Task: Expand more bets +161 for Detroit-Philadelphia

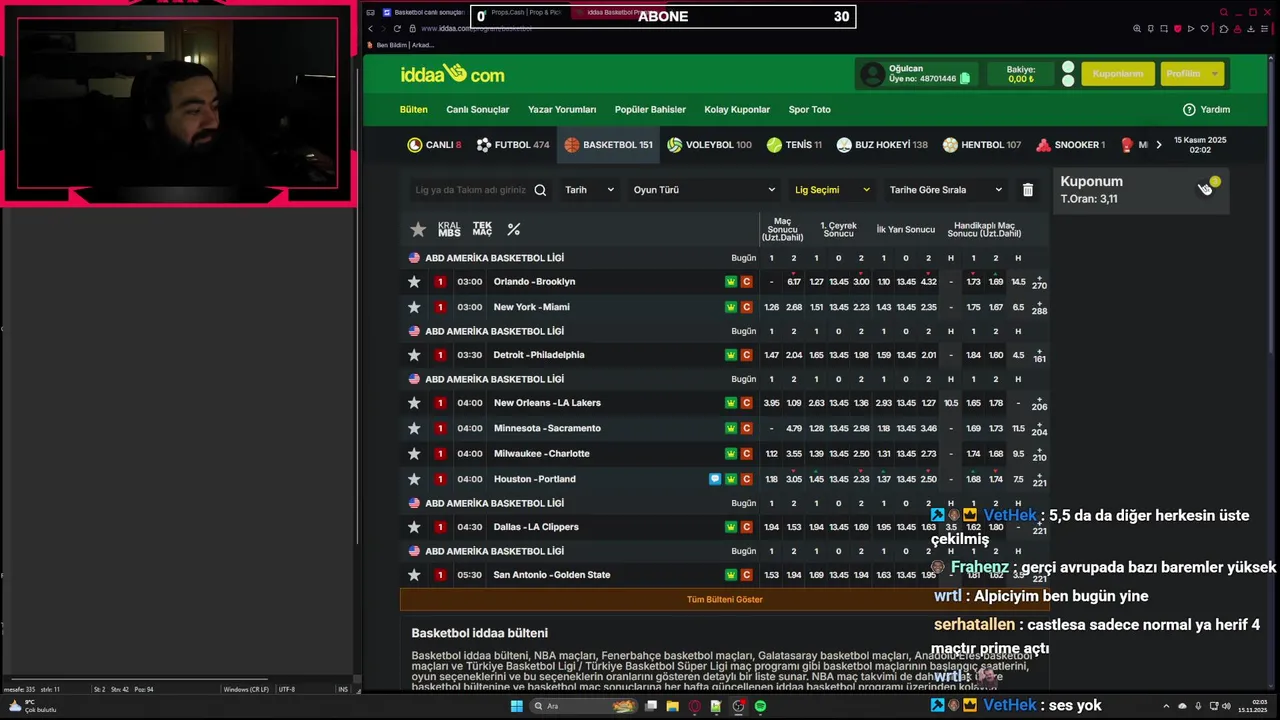Action: [1039, 356]
